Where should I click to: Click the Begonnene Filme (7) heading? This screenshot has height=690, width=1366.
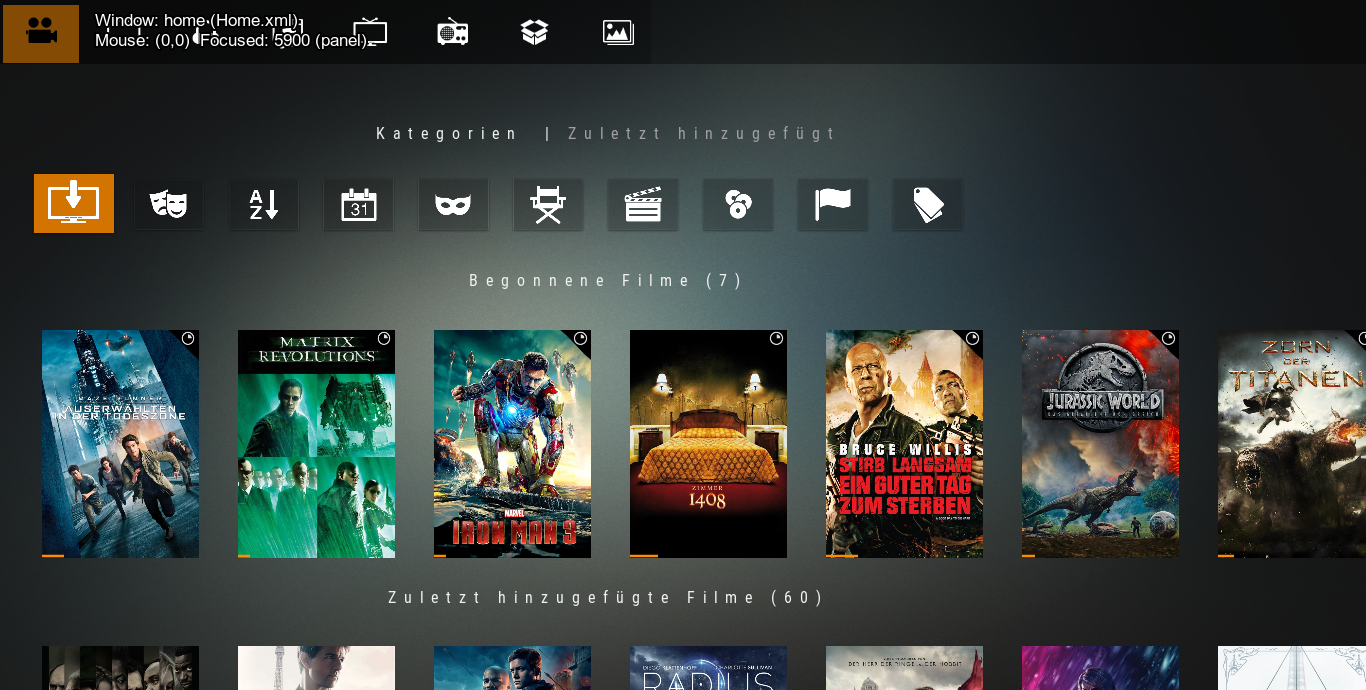pos(606,281)
